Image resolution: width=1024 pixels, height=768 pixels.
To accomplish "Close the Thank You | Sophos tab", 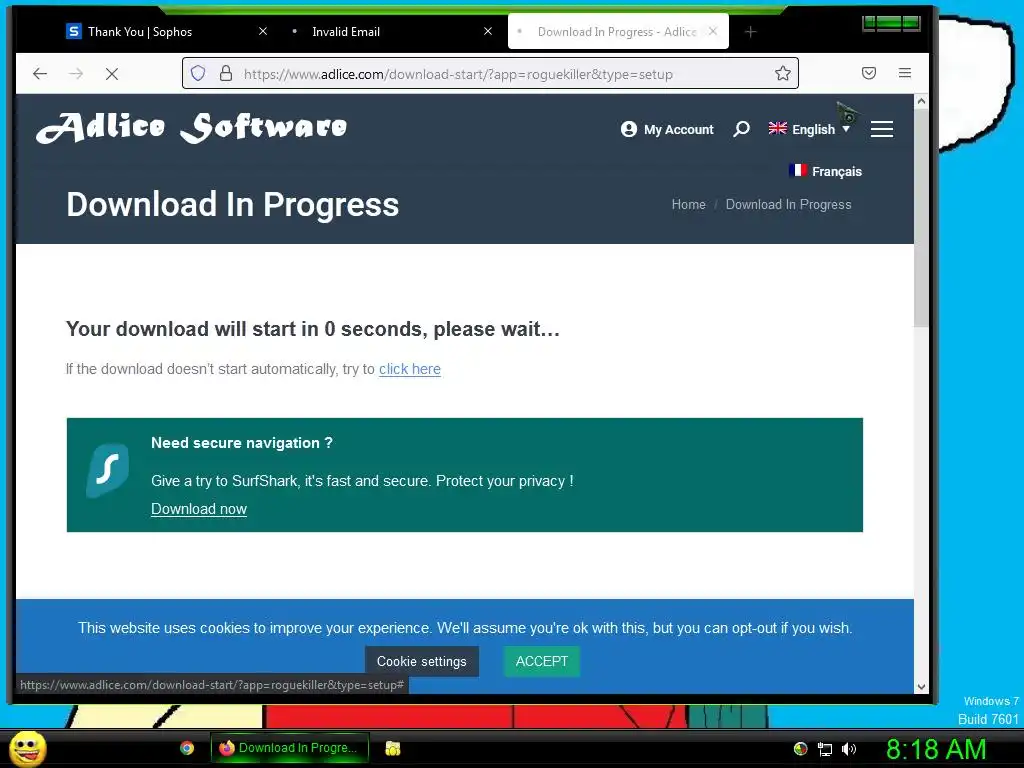I will (263, 31).
